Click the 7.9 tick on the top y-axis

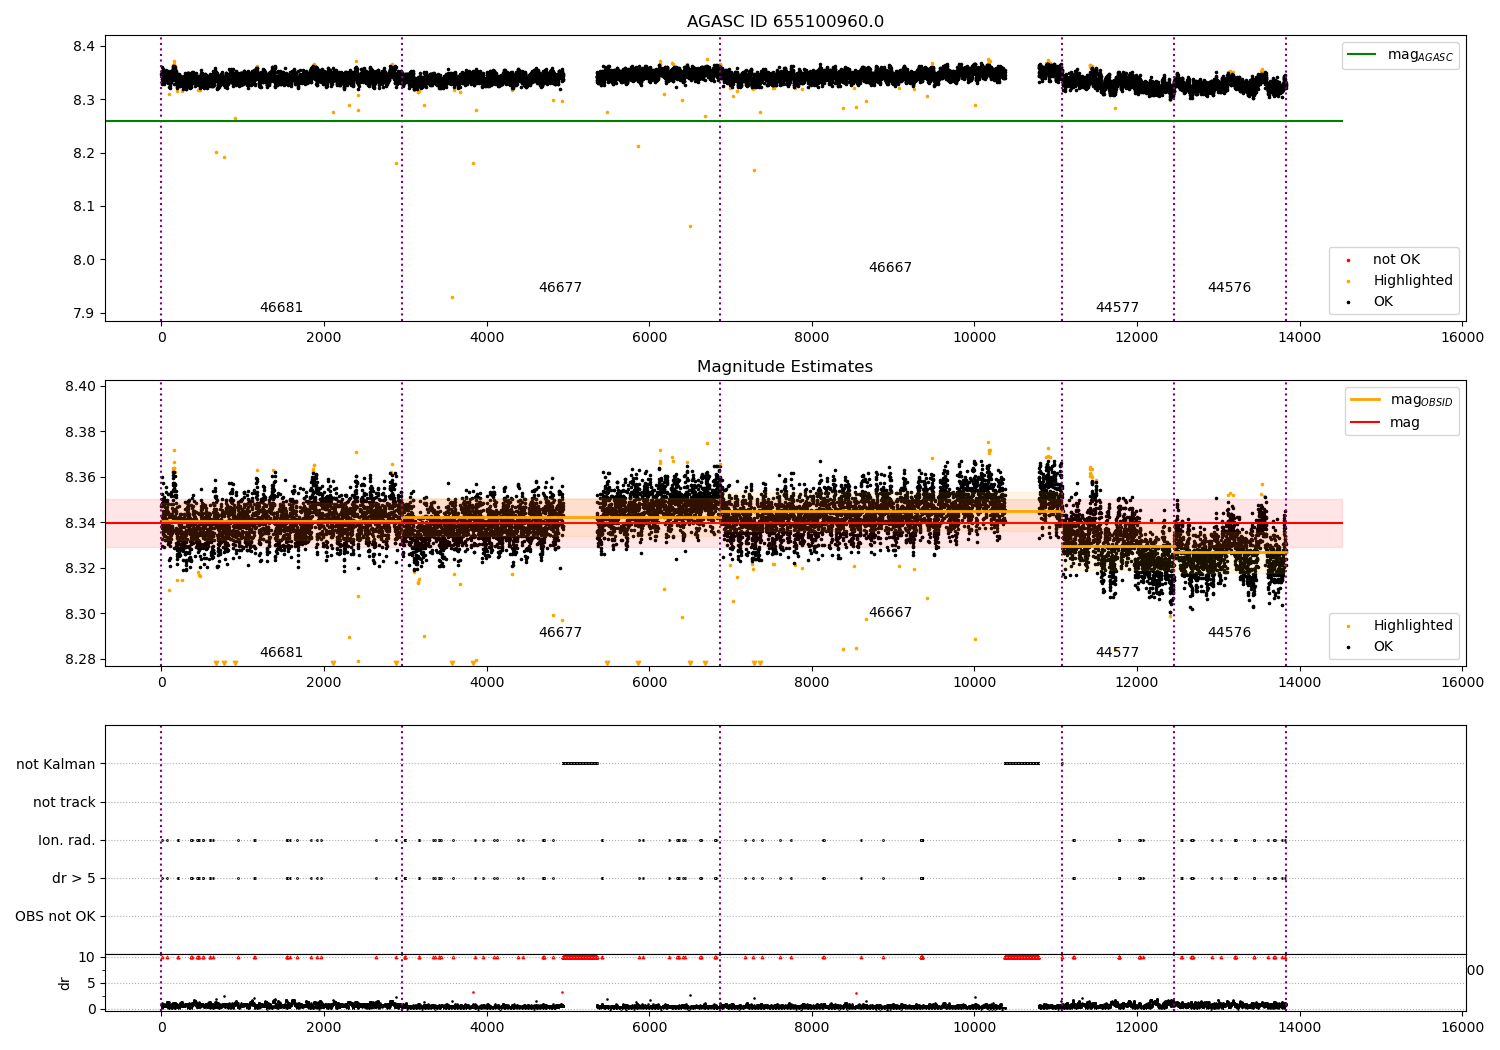84,314
